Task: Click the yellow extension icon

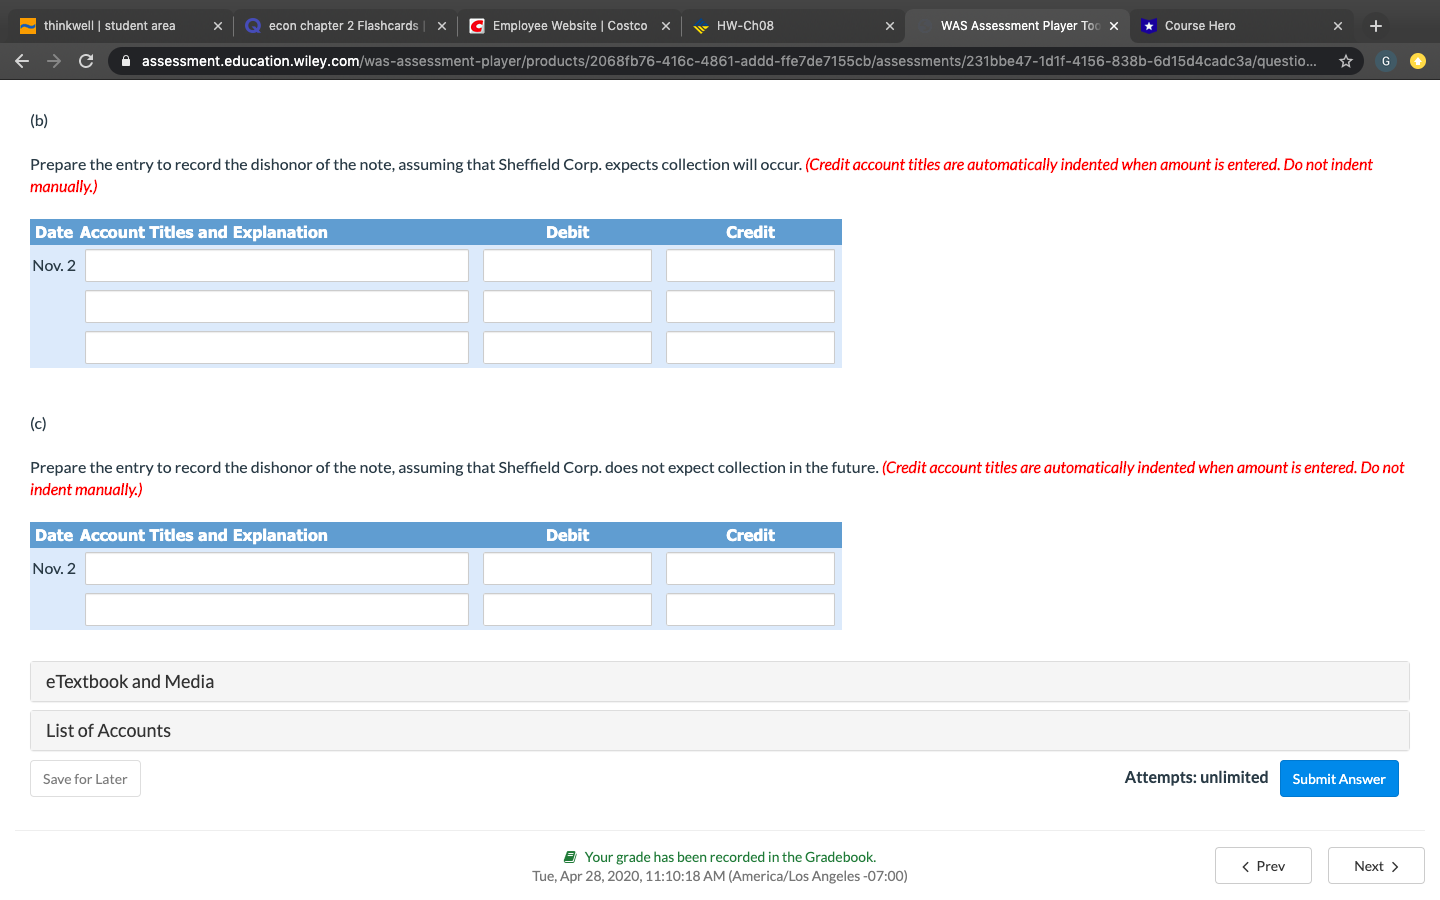Action: [1417, 61]
